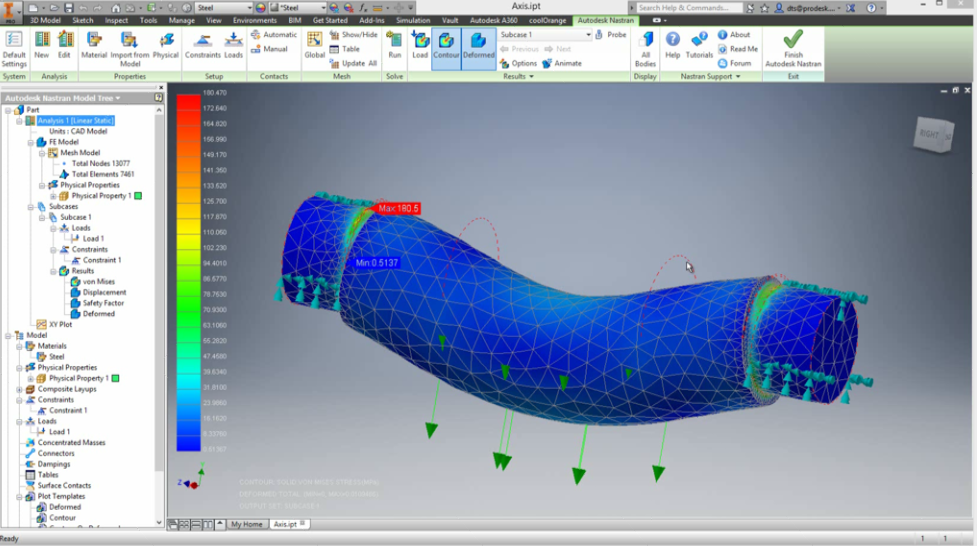The width and height of the screenshot is (977, 546).
Task: Expand Physical Property 1 under FE Model
Action: click(53, 196)
